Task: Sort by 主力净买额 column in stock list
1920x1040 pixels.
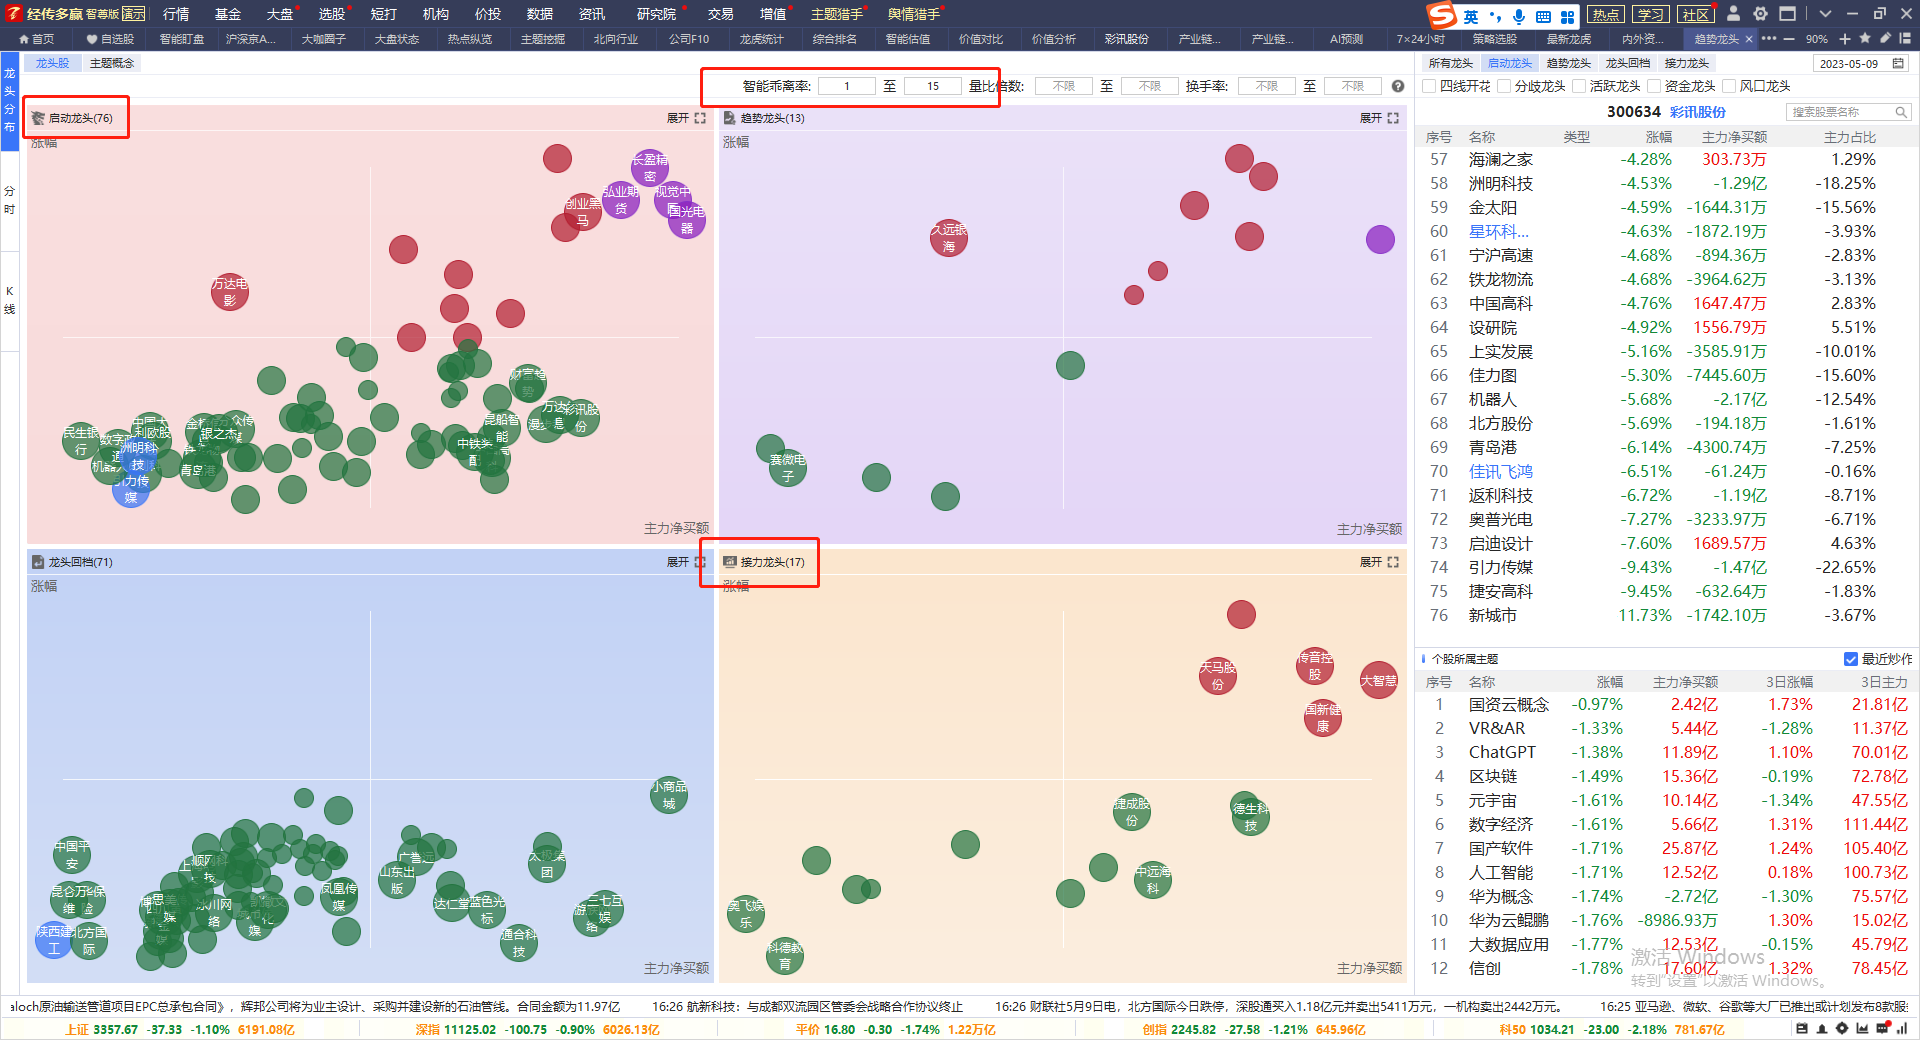Action: pos(1734,137)
